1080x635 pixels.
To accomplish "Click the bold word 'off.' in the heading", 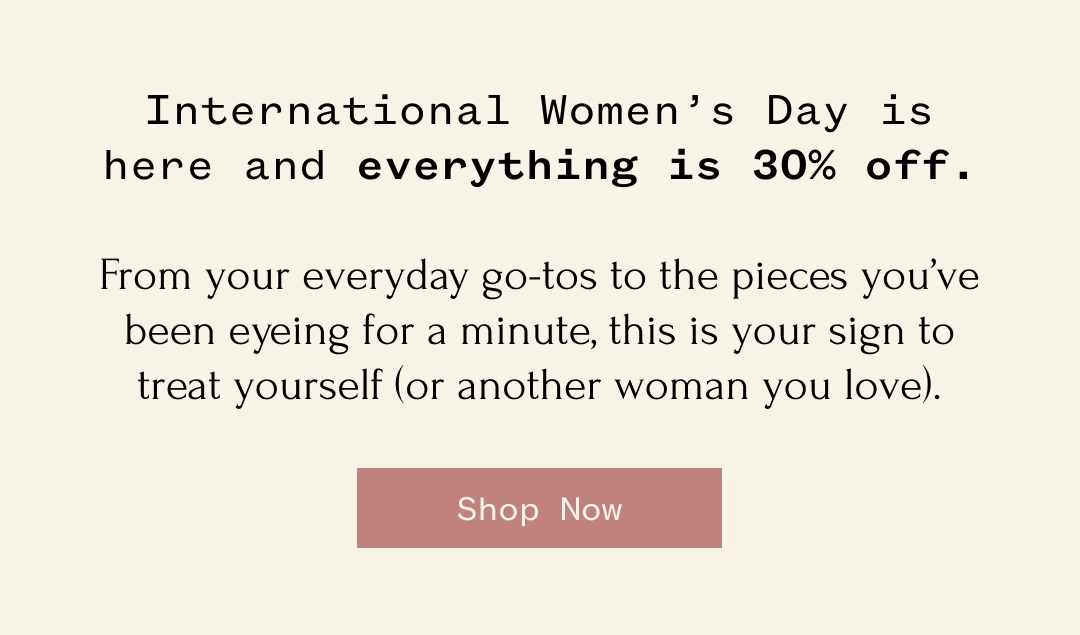I will pos(920,167).
